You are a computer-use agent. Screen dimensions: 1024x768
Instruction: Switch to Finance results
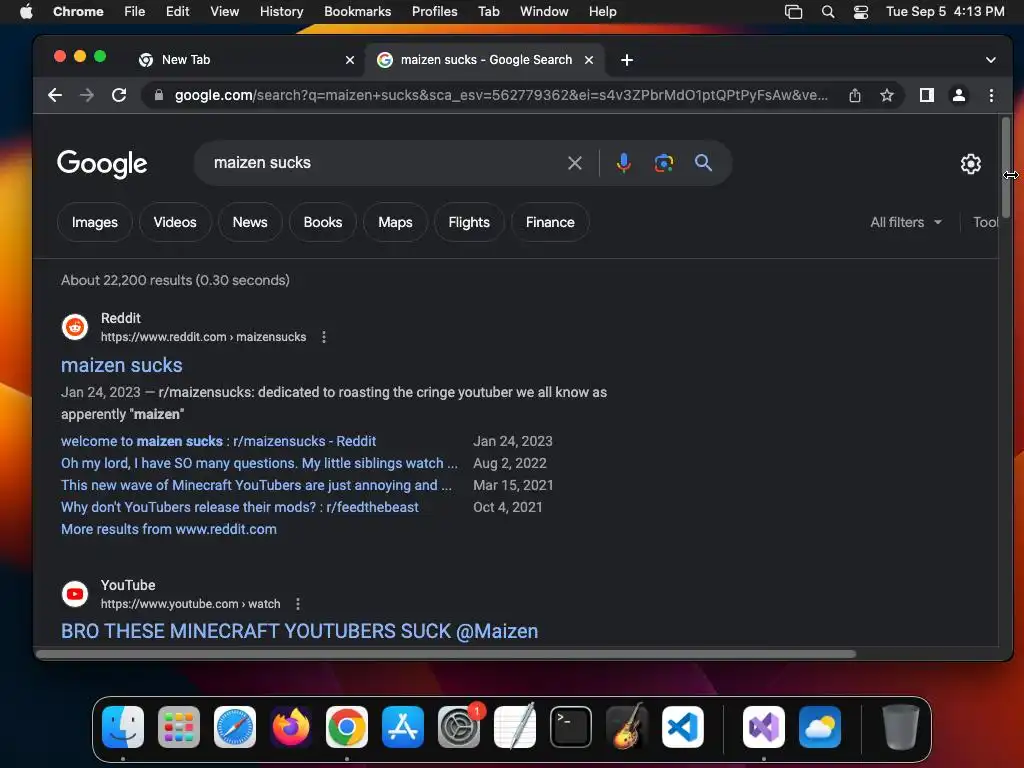click(551, 222)
